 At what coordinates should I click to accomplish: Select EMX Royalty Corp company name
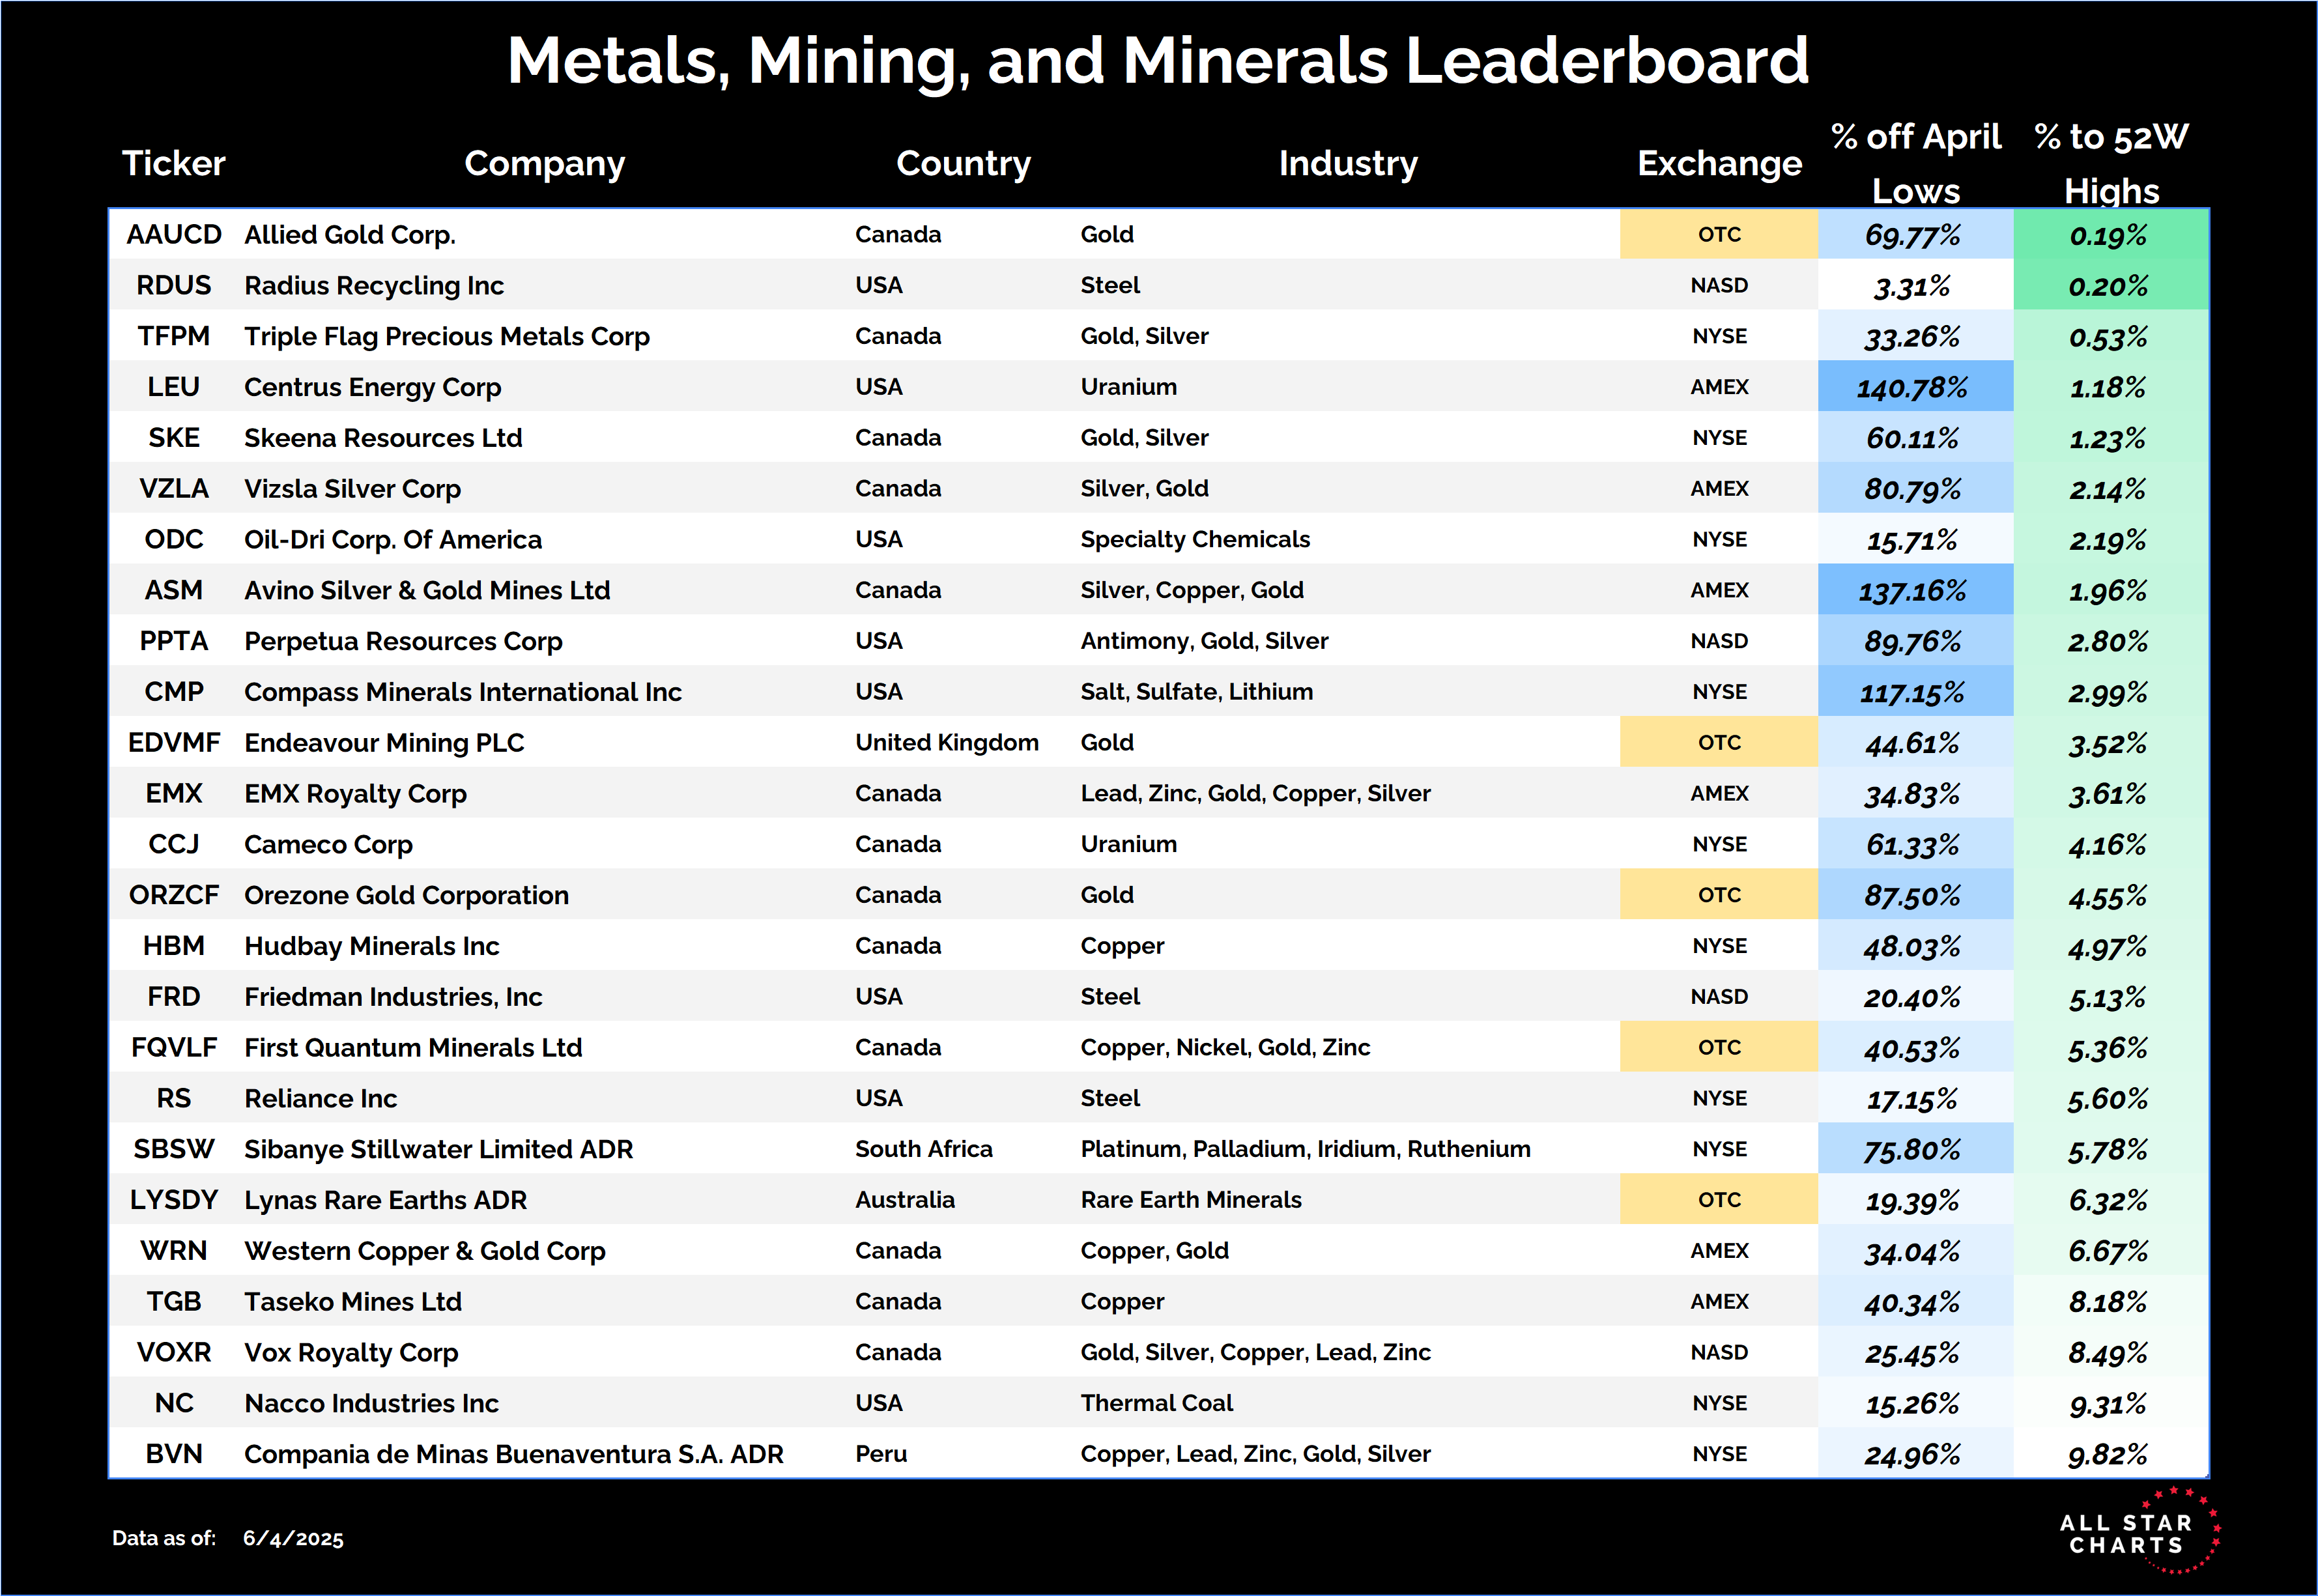[355, 793]
